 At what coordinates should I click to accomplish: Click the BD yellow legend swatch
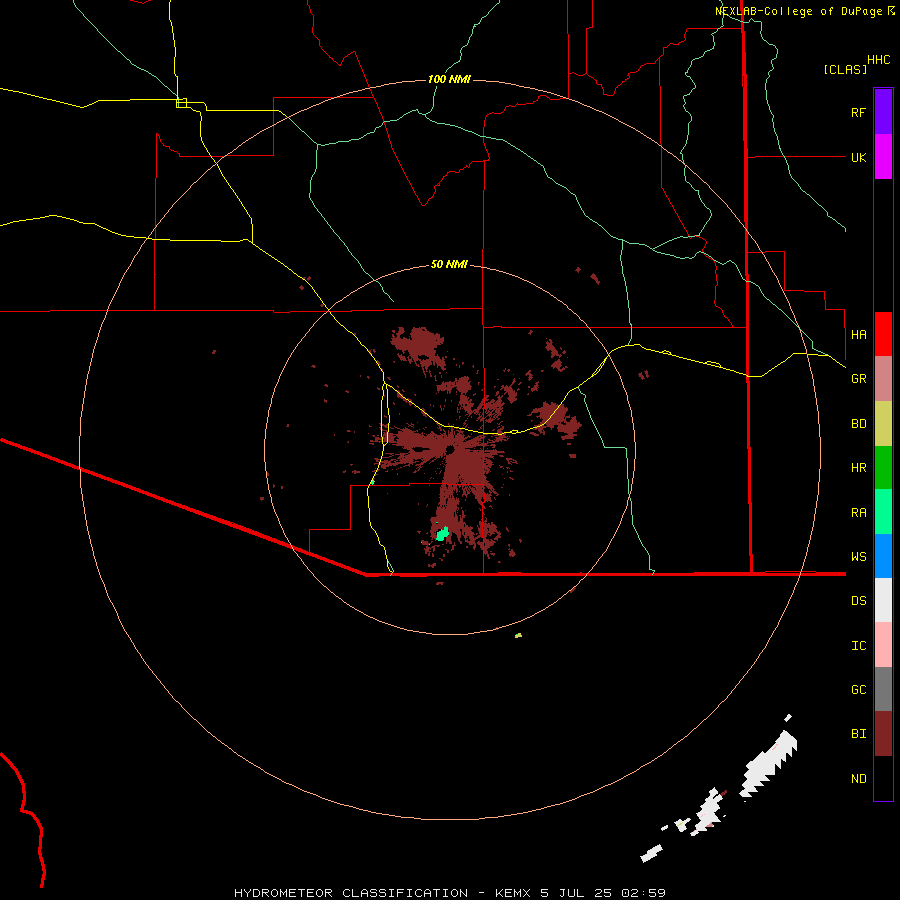click(883, 424)
